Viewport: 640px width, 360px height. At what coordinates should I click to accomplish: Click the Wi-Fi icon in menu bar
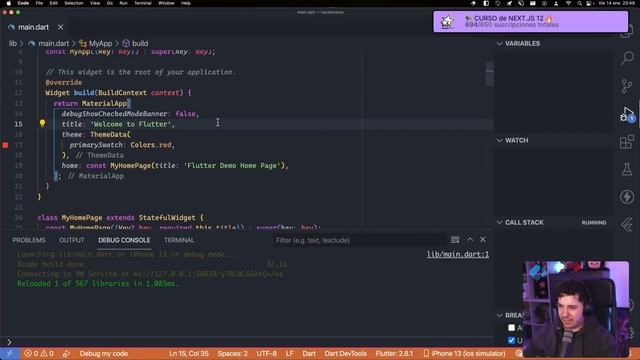tap(568, 3)
